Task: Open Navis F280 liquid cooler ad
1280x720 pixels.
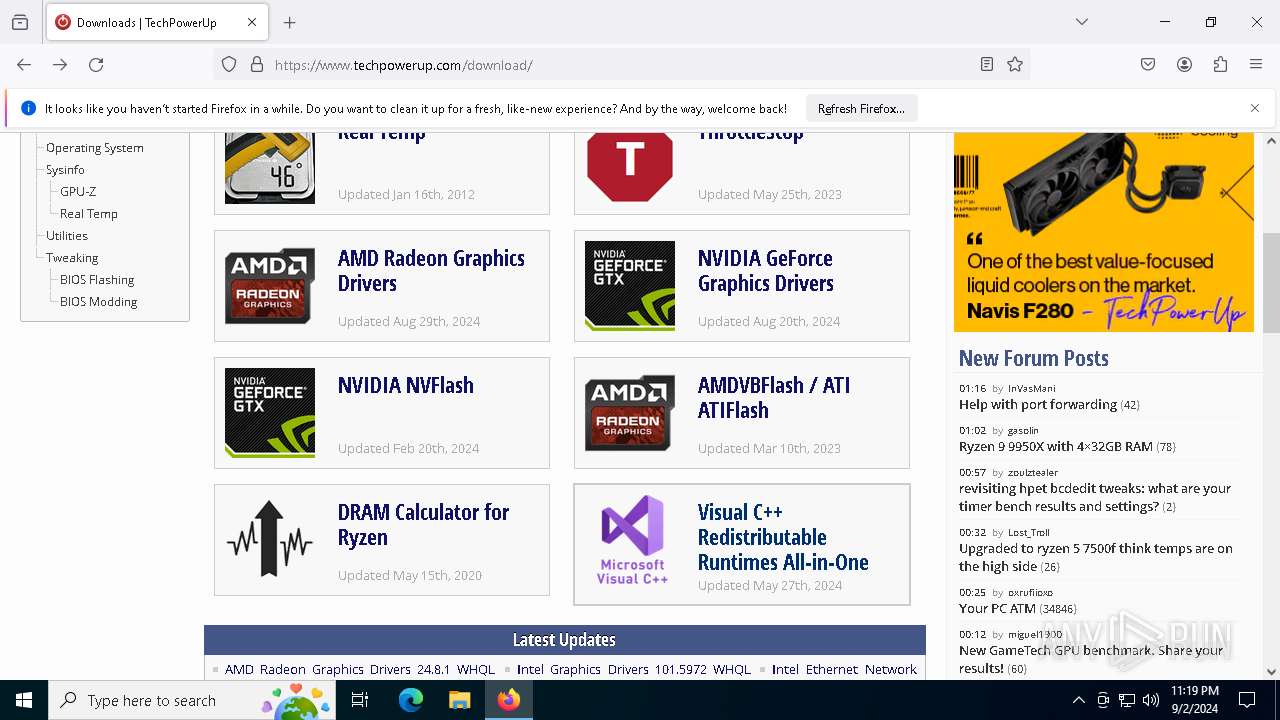Action: 1104,232
